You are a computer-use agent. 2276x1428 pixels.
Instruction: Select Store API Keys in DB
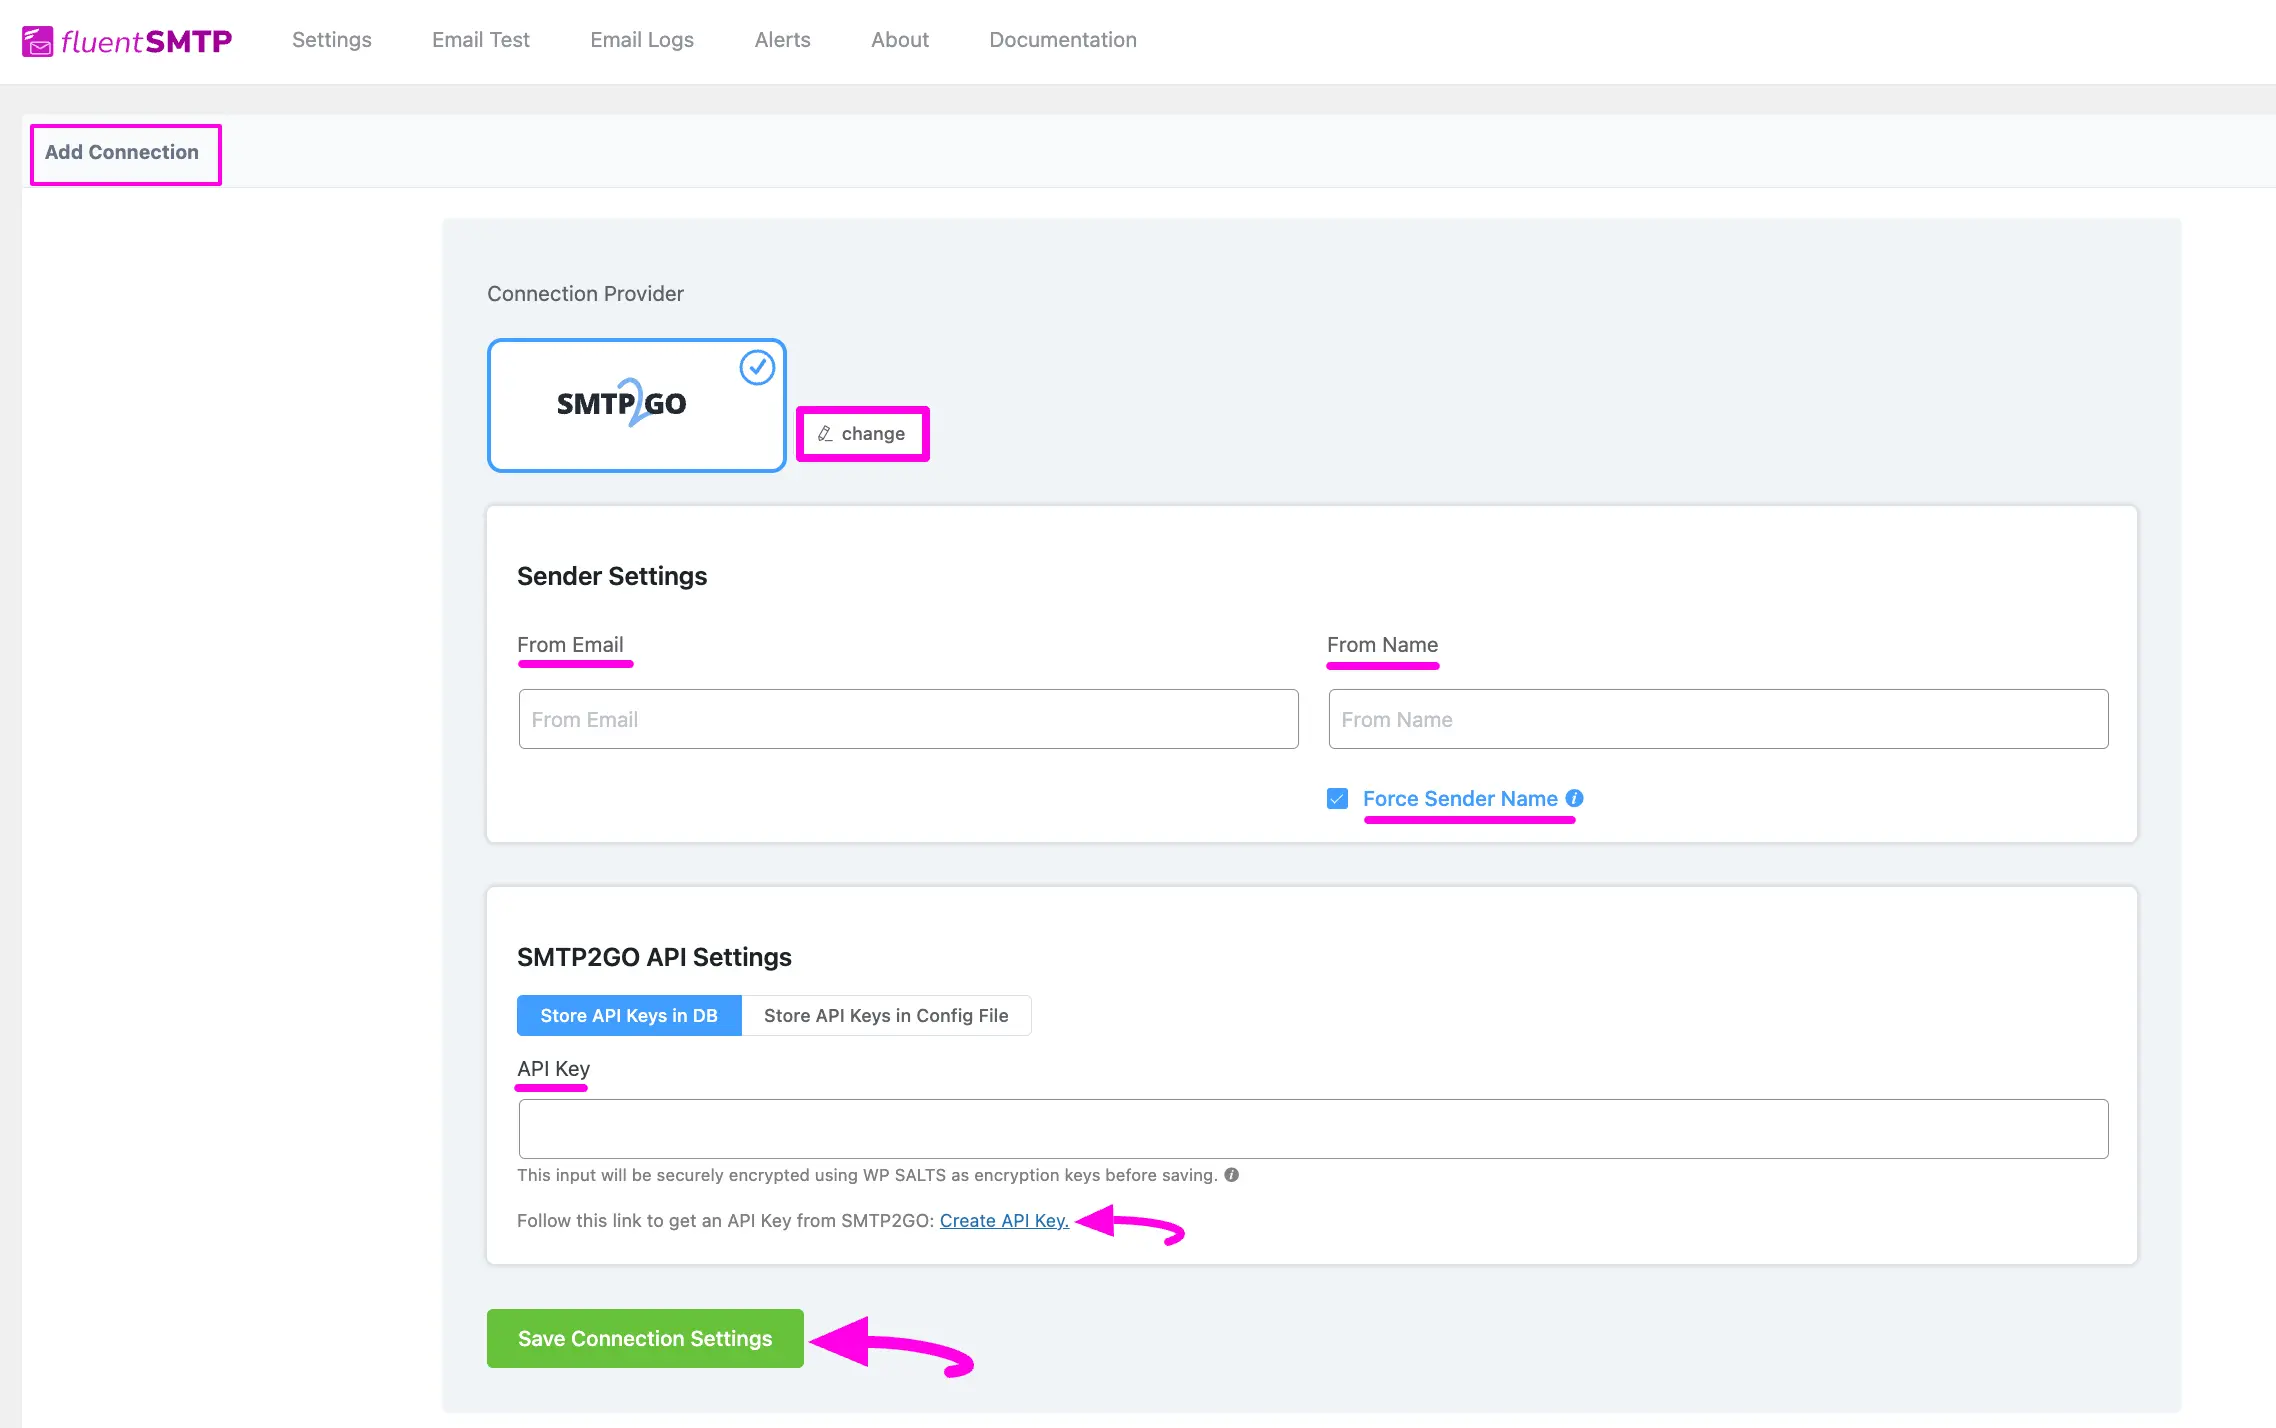[629, 1016]
